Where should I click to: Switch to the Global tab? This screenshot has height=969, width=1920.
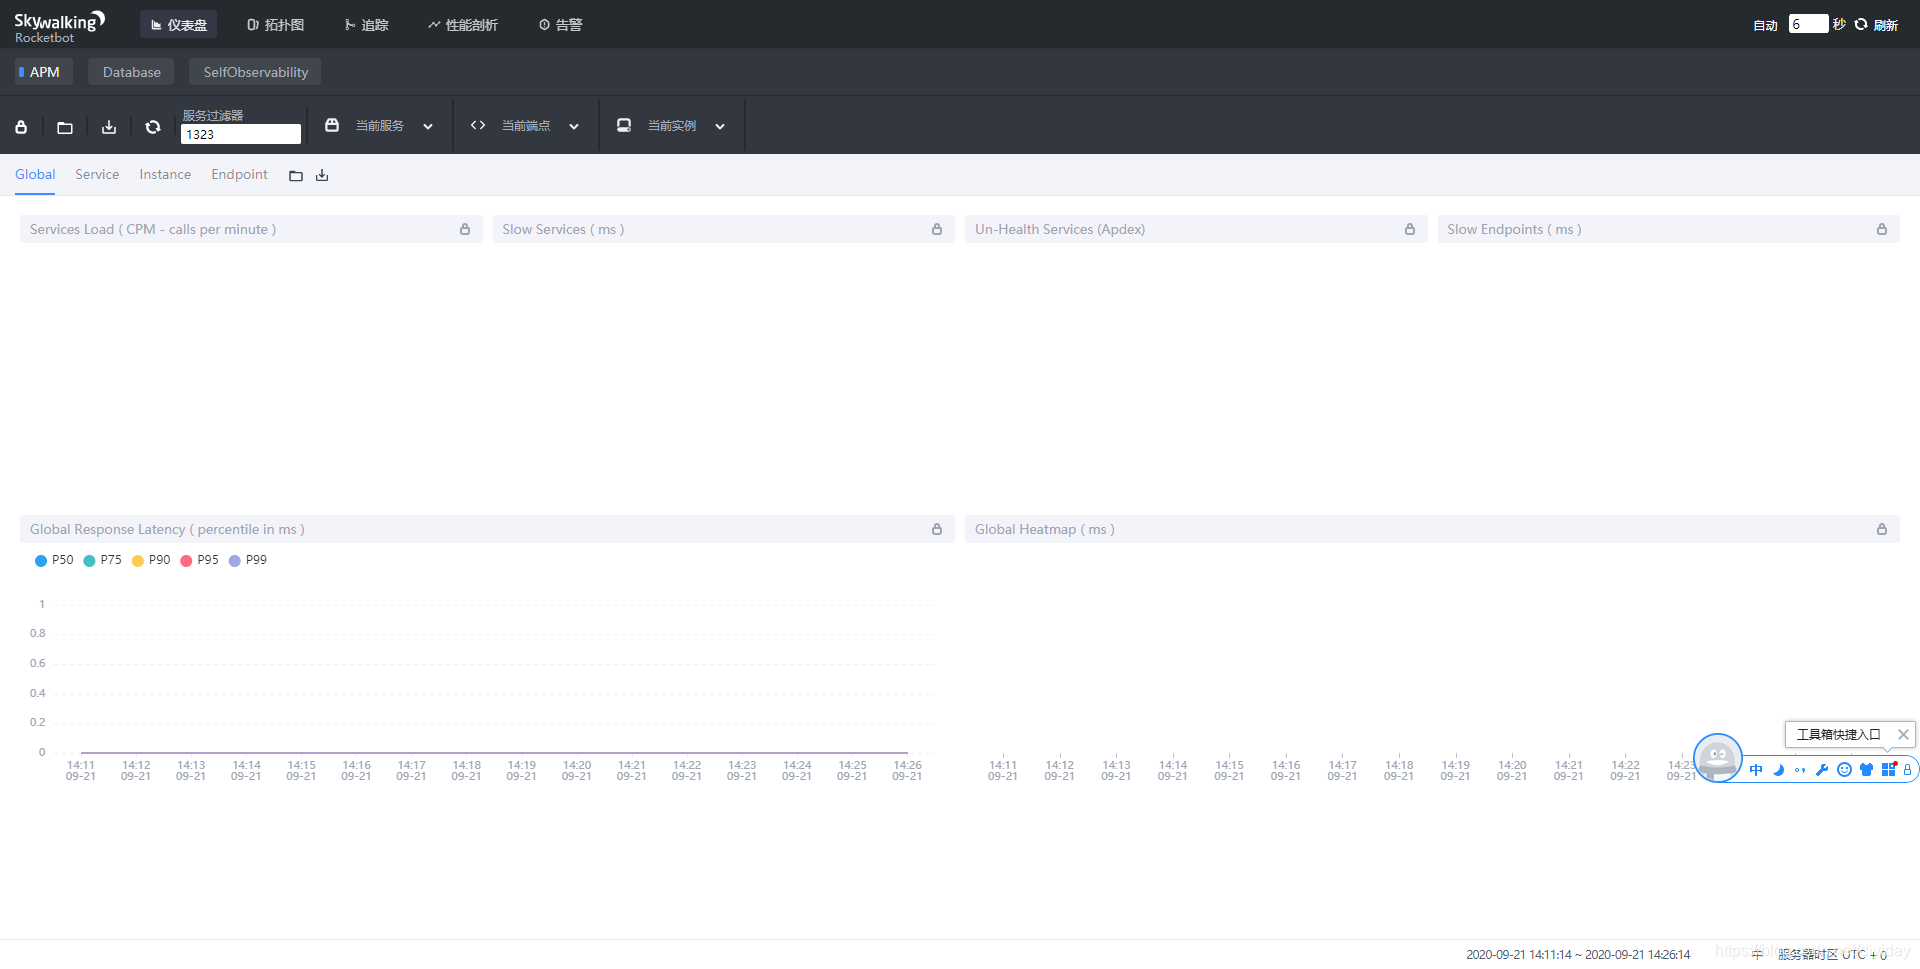pyautogui.click(x=35, y=174)
